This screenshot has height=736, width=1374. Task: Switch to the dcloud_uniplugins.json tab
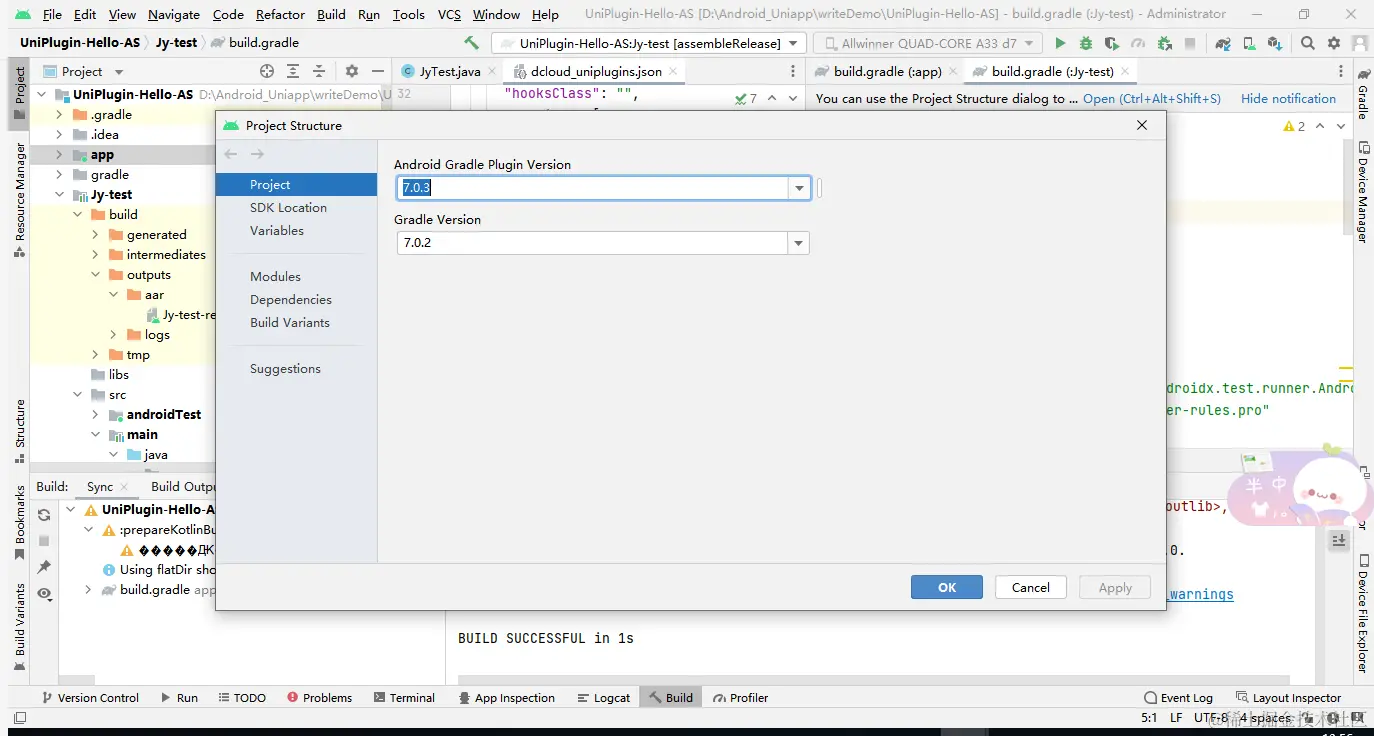(595, 71)
